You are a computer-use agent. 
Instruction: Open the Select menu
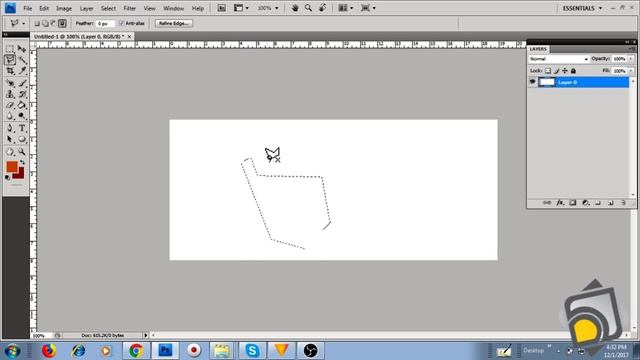coord(108,8)
